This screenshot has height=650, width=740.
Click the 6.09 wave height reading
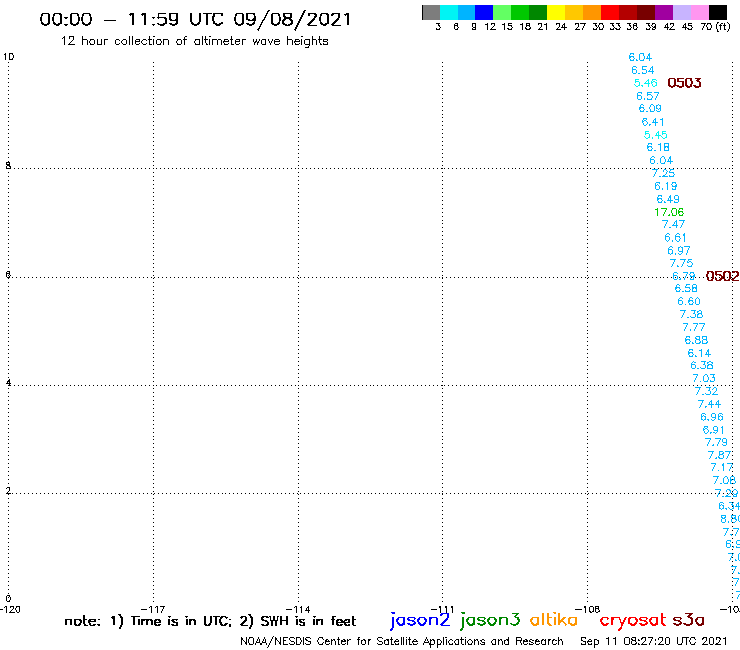tap(650, 109)
